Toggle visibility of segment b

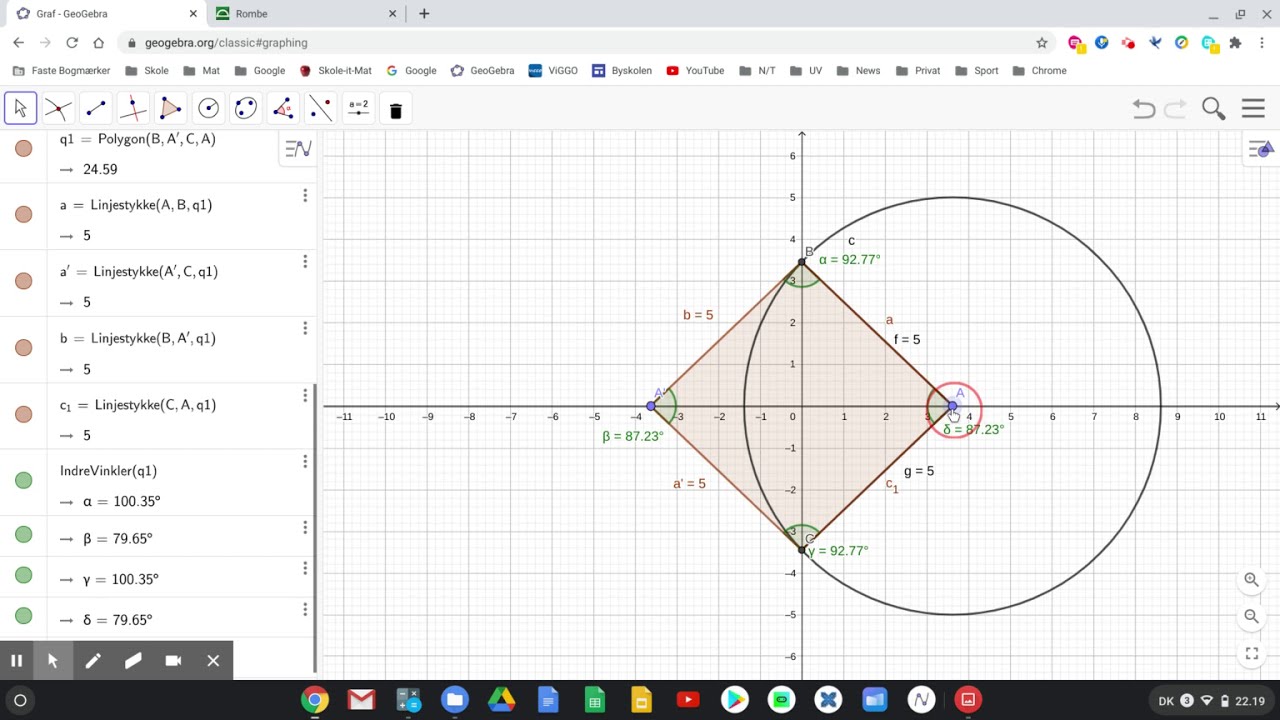point(24,348)
